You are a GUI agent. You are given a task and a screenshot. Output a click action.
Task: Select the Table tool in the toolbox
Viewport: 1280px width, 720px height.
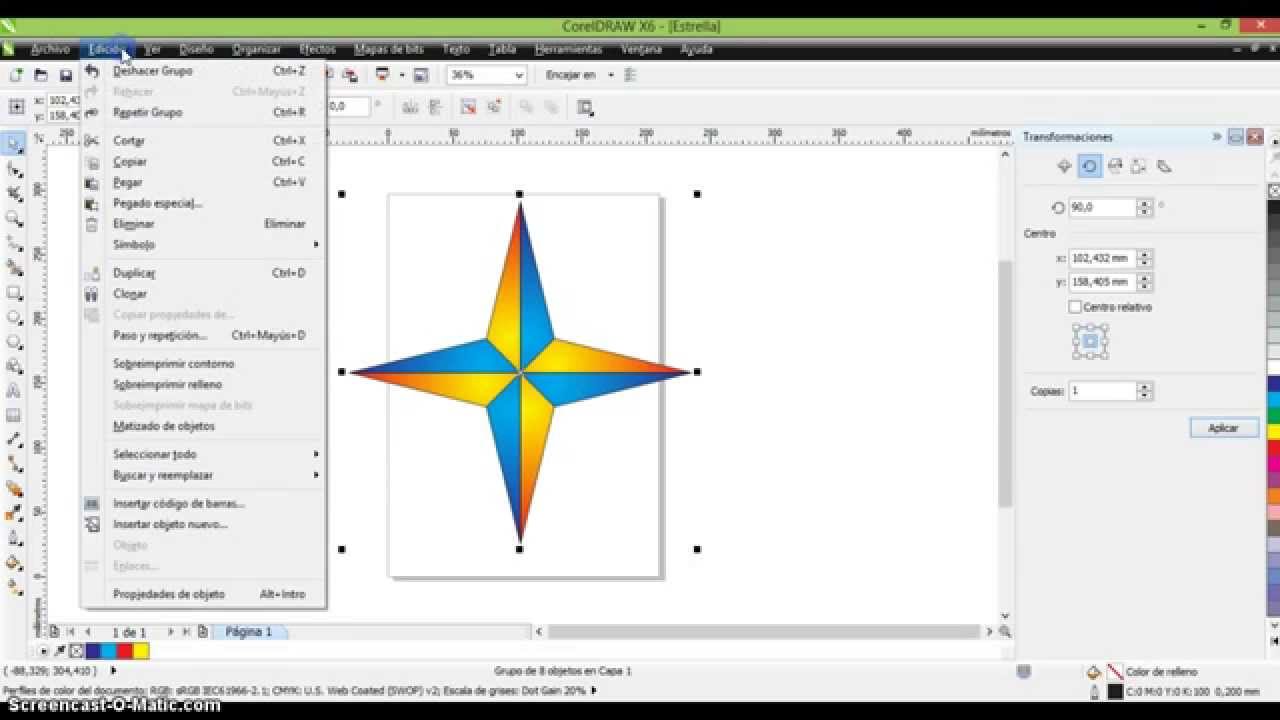pyautogui.click(x=14, y=415)
